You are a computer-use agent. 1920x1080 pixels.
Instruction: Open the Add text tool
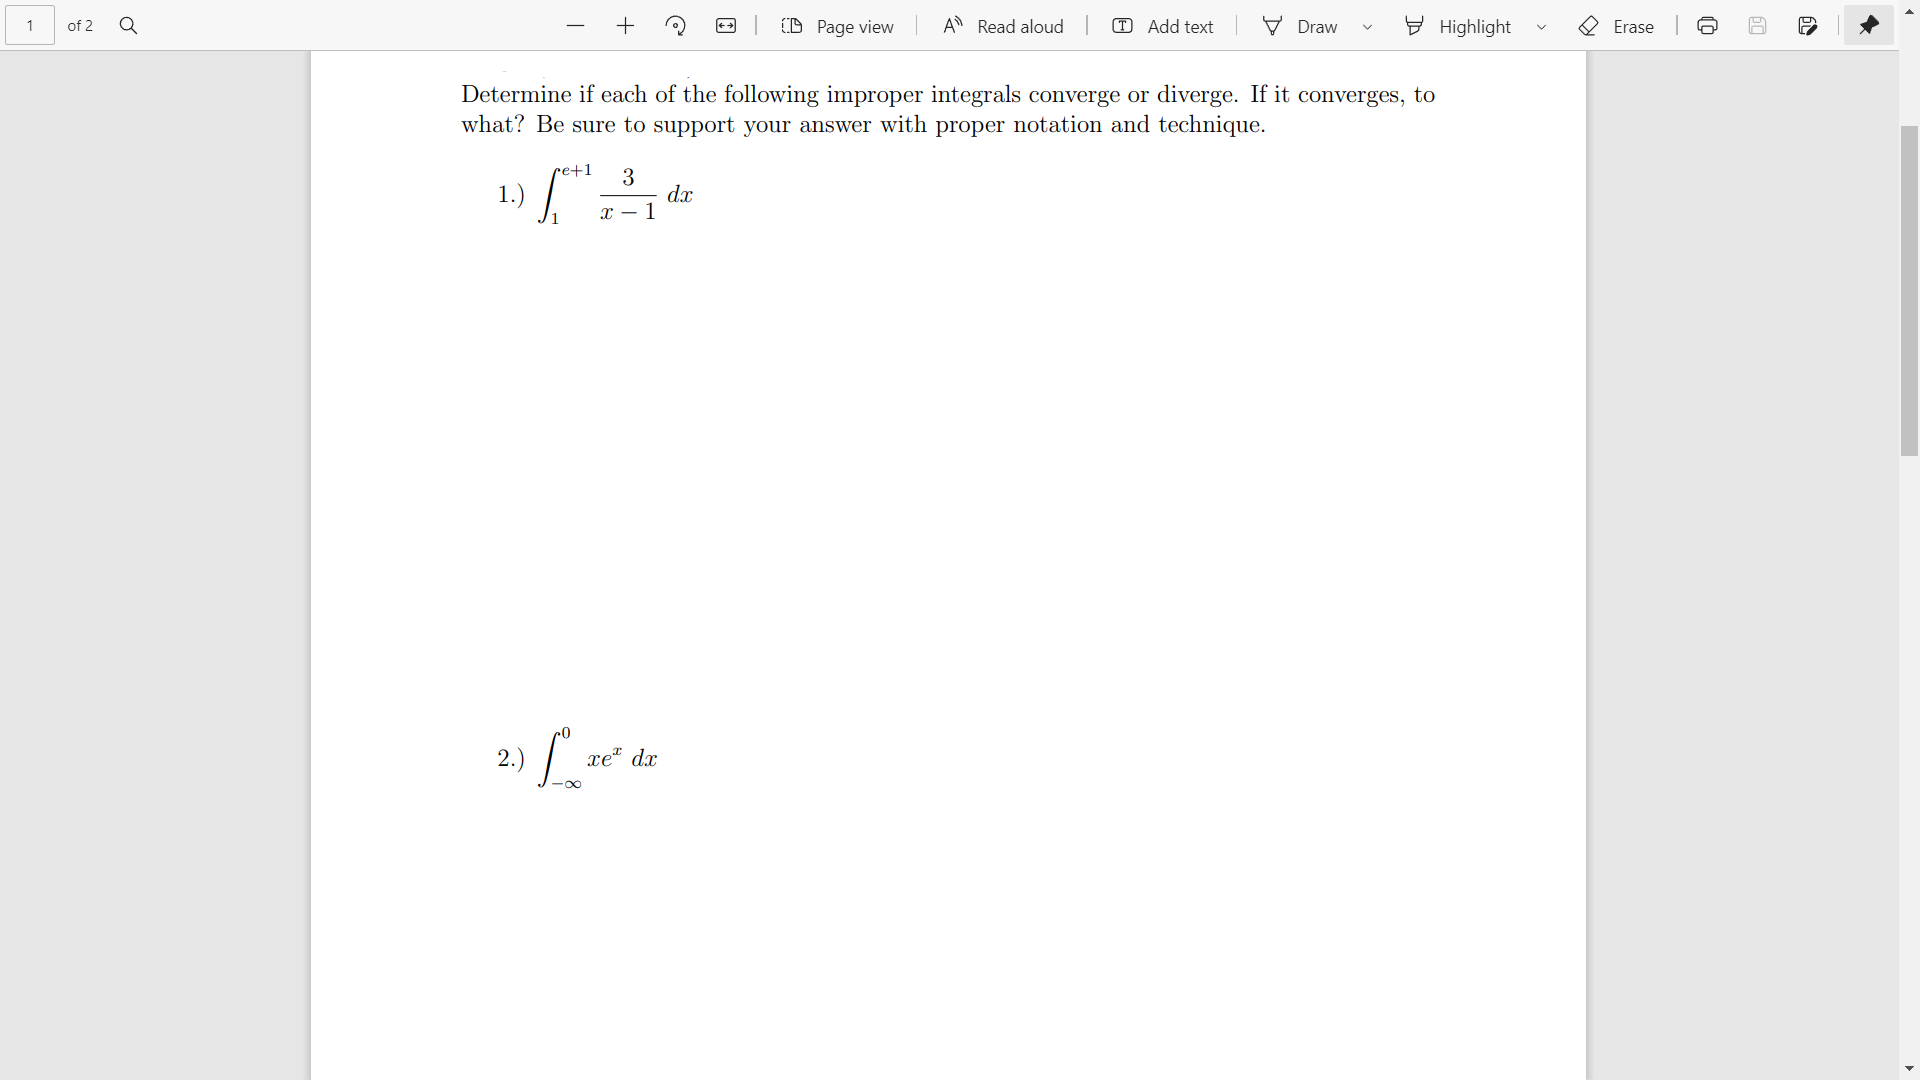click(x=1162, y=25)
